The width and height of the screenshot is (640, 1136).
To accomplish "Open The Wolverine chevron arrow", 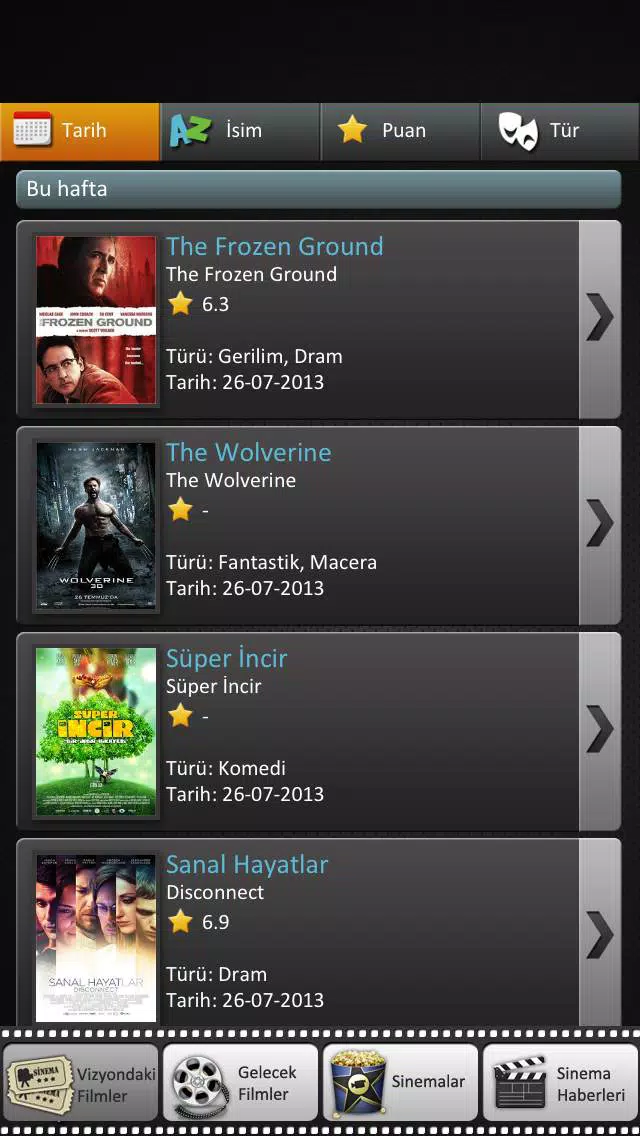I will (599, 525).
